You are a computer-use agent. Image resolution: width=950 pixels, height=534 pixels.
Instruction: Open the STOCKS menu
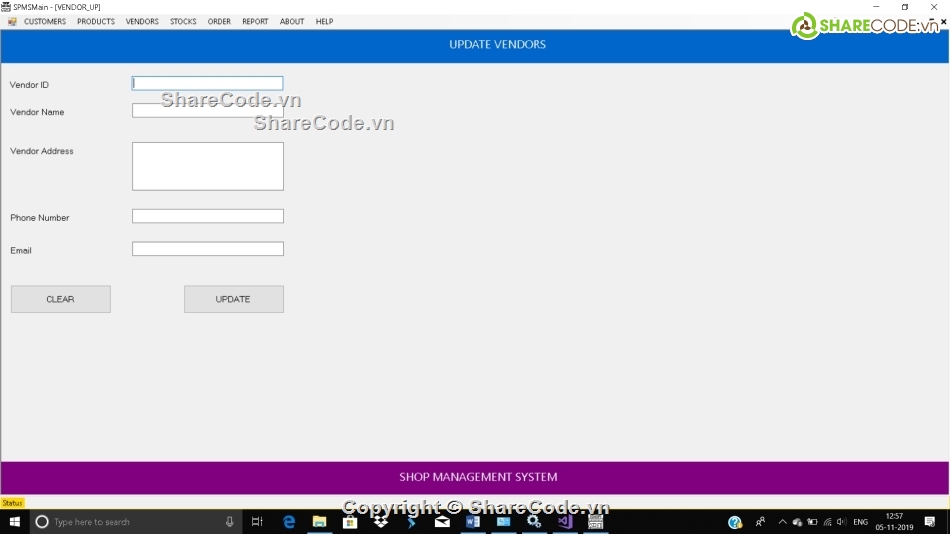[x=183, y=21]
